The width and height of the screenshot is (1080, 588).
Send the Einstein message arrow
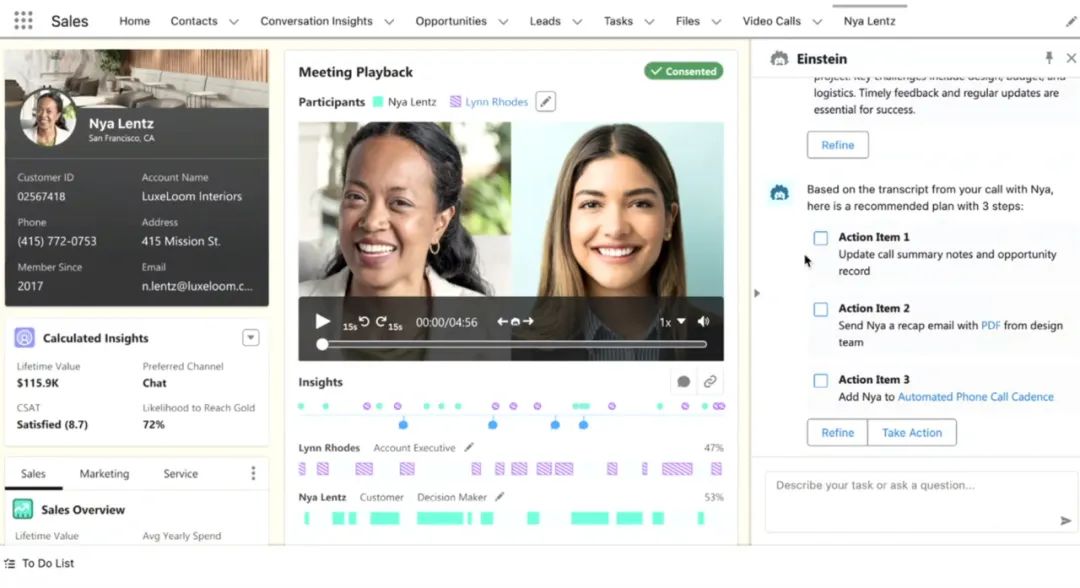(1065, 521)
